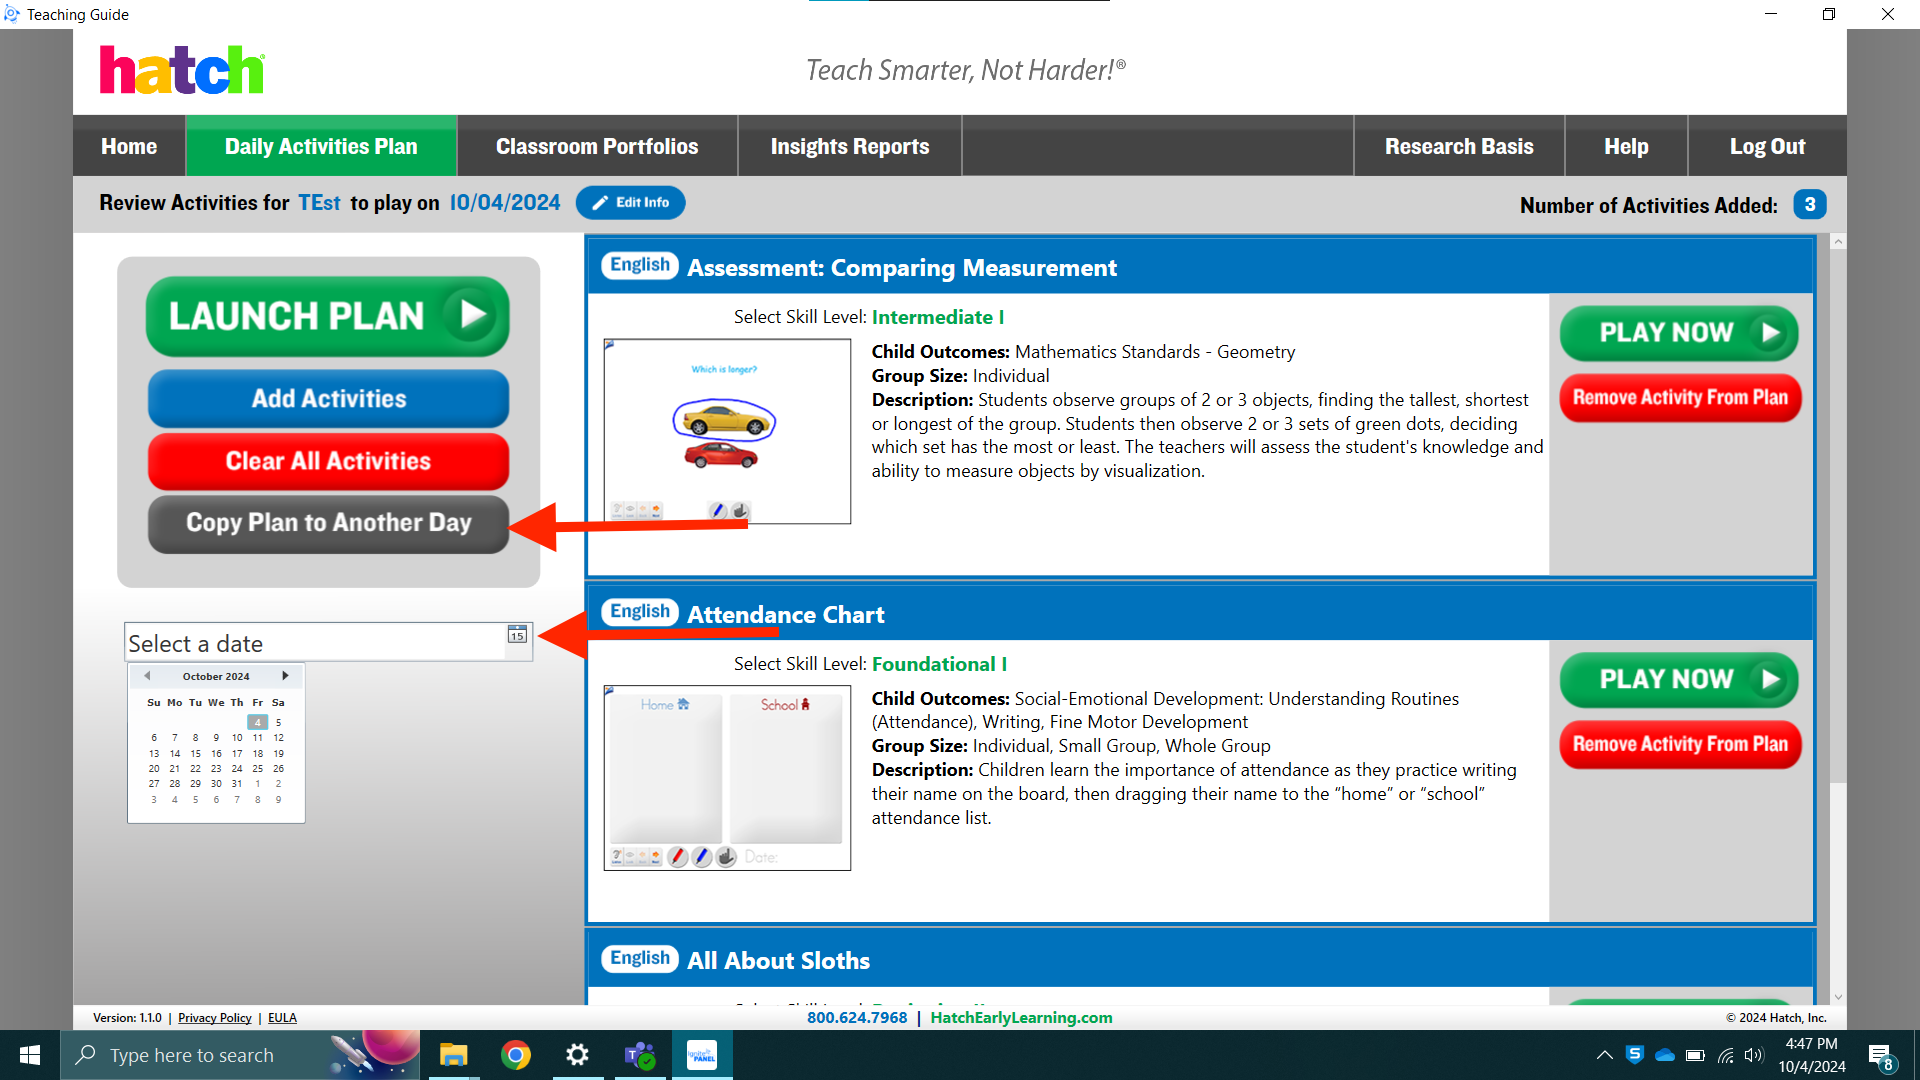Click Add Activities button
The height and width of the screenshot is (1080, 1920).
click(x=328, y=398)
